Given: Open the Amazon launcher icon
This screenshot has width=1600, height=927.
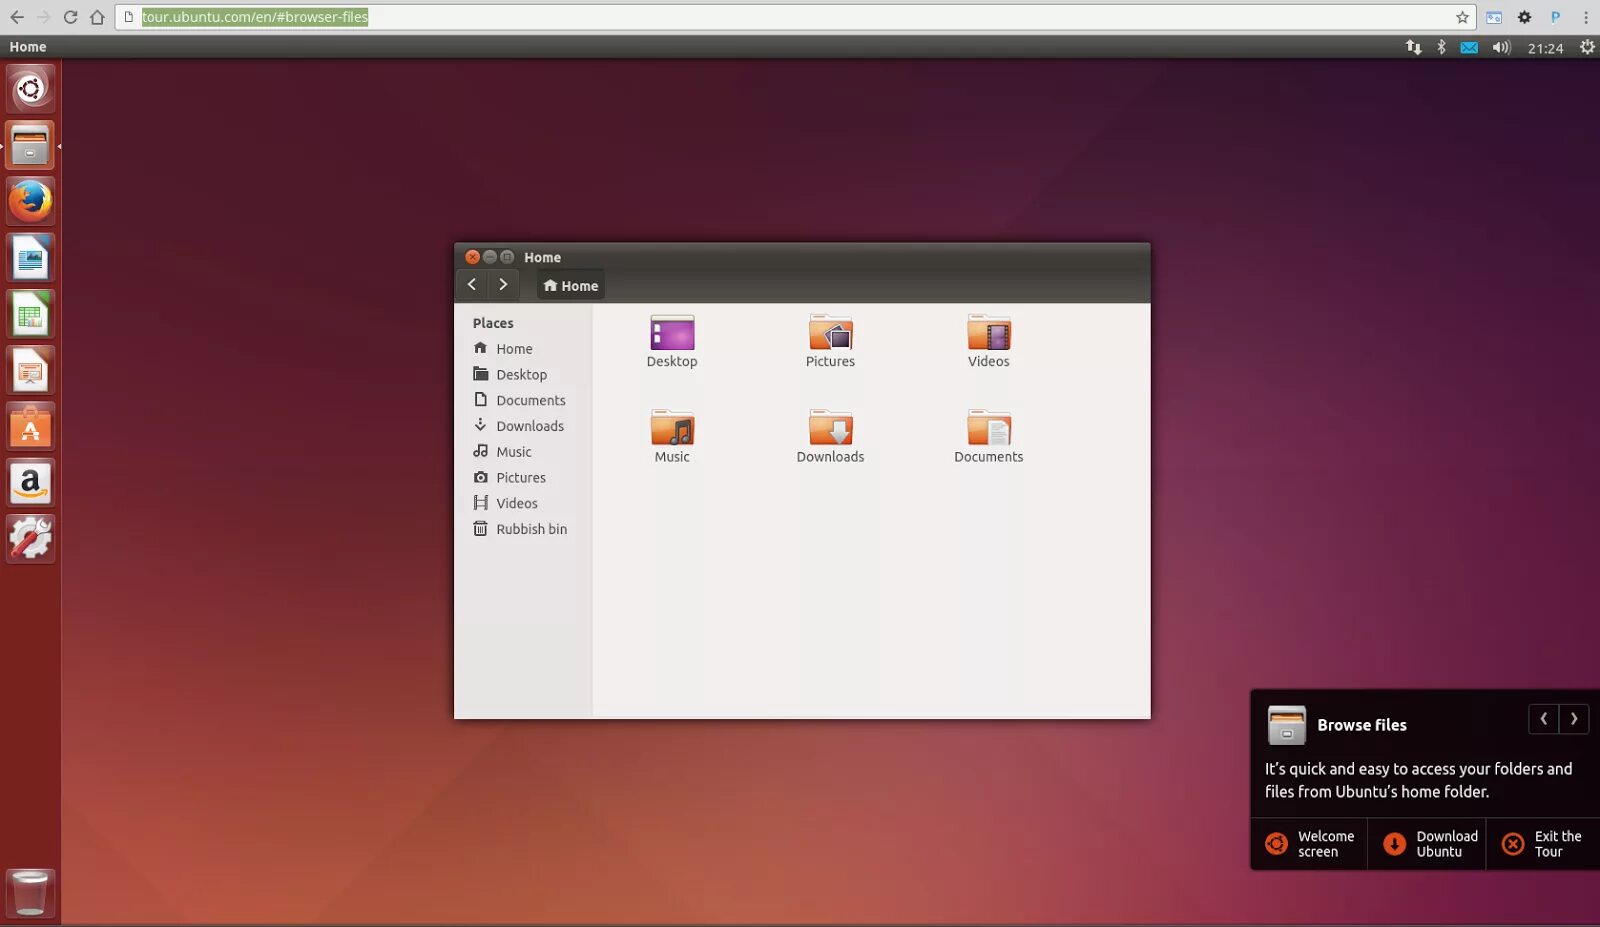Looking at the screenshot, I should 30,483.
